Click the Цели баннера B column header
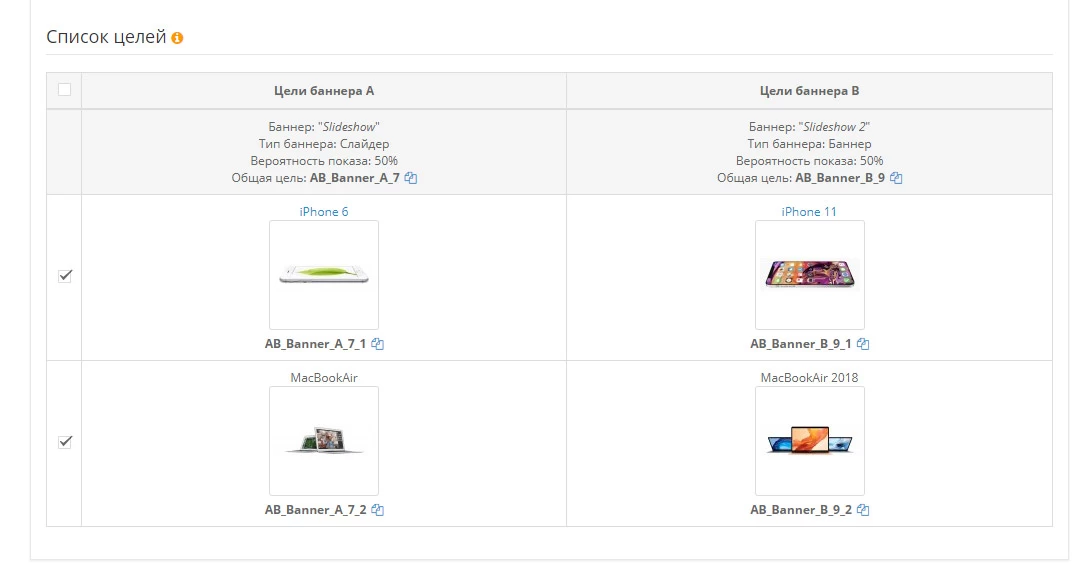1089x588 pixels. click(809, 91)
